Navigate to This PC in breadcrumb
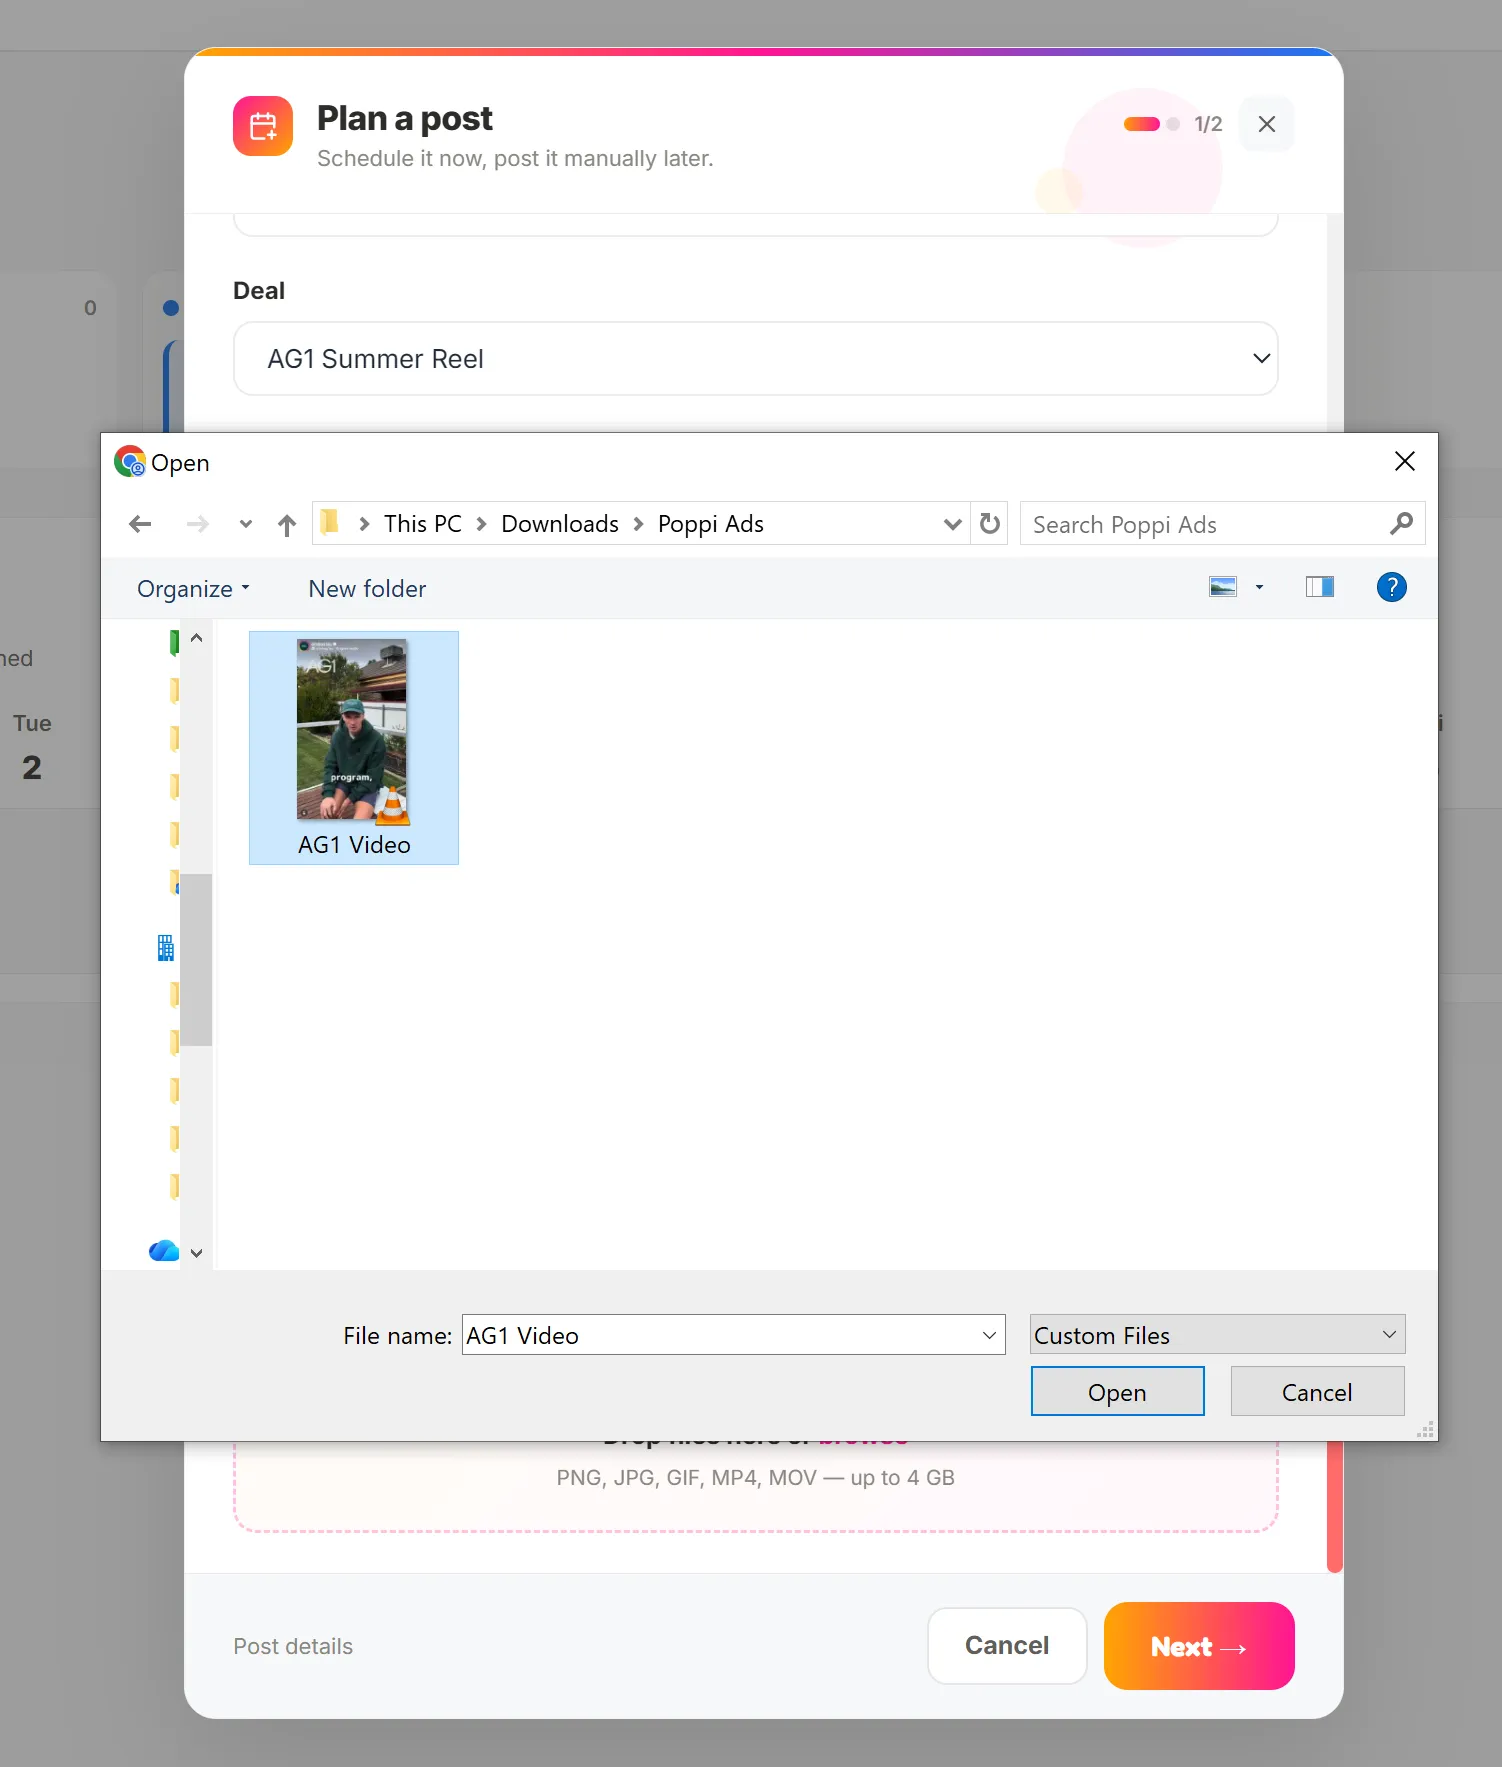 422,524
